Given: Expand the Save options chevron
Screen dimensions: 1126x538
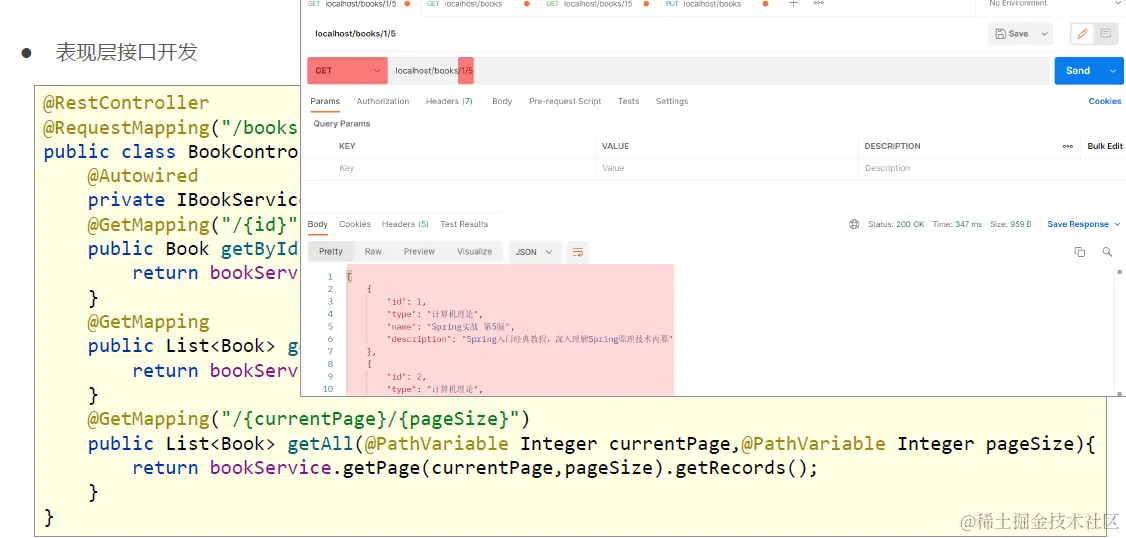Looking at the screenshot, I should (1044, 34).
